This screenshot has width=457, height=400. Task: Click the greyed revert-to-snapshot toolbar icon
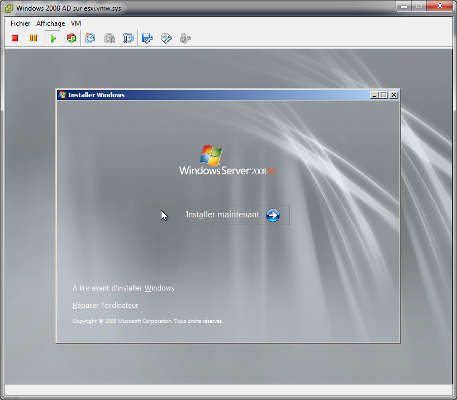(x=109, y=38)
